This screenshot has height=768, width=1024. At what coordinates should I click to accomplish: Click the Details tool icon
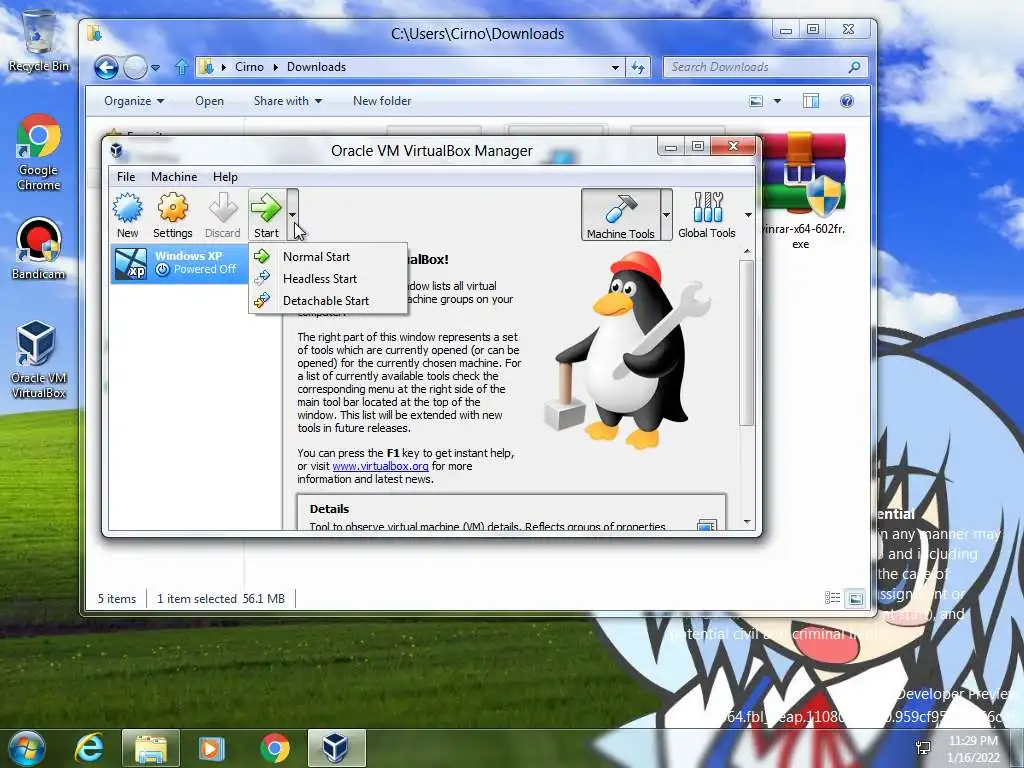tap(707, 526)
